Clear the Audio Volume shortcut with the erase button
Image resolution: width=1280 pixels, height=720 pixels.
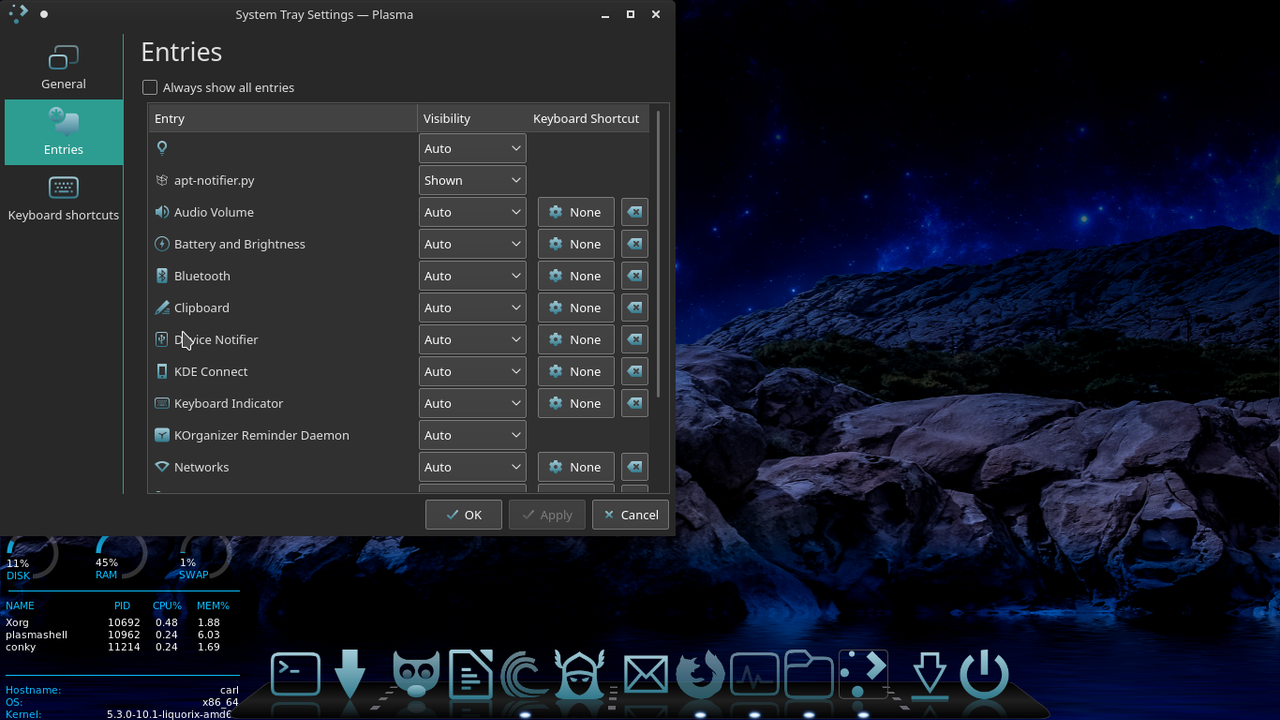click(634, 211)
